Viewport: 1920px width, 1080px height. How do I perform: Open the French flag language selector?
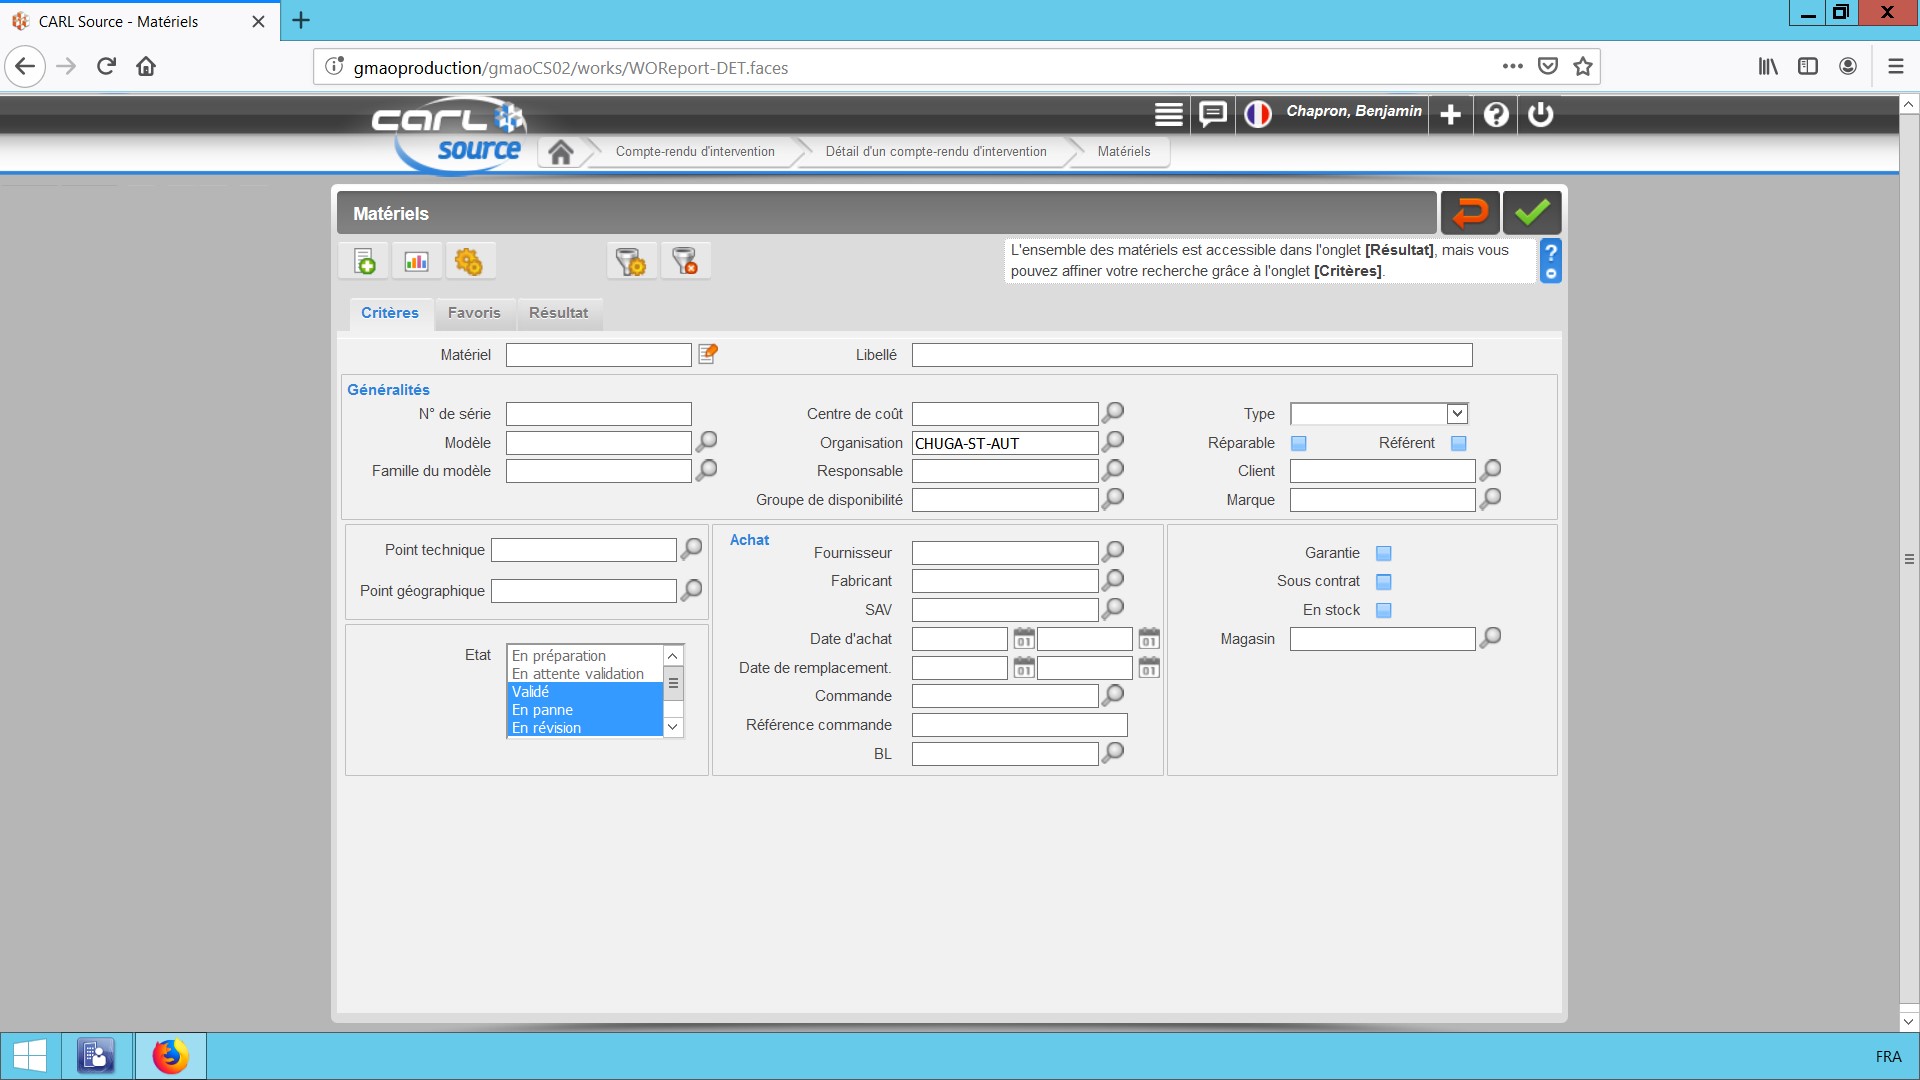pos(1257,114)
